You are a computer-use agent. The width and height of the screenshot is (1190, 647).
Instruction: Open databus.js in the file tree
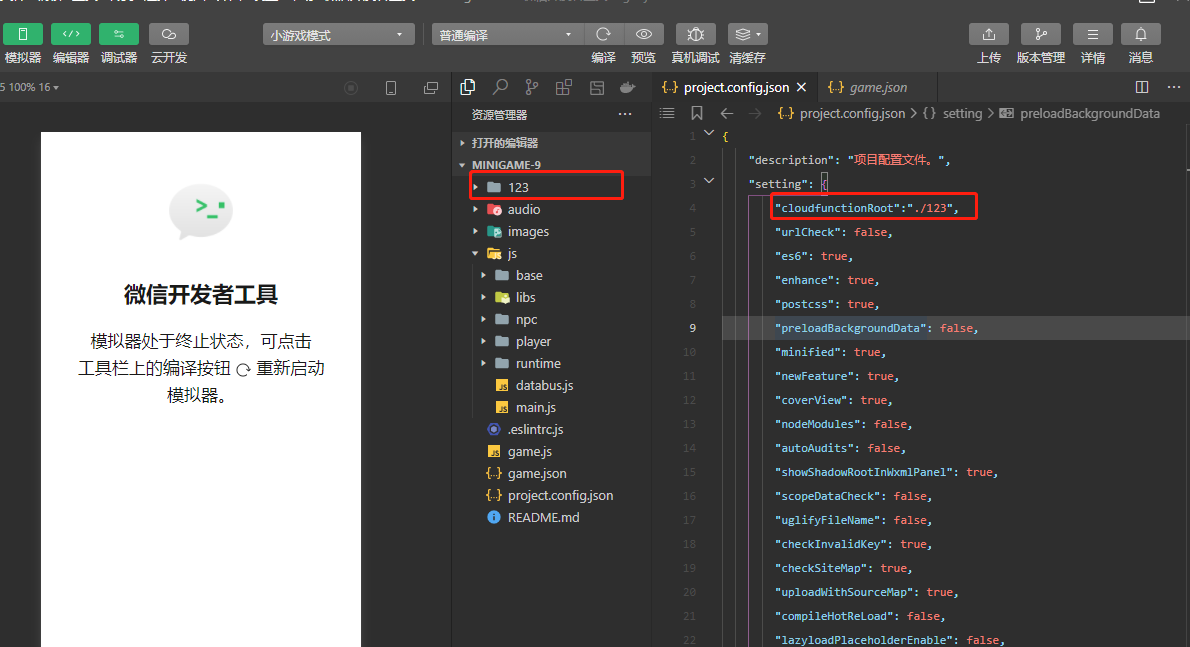[552, 385]
